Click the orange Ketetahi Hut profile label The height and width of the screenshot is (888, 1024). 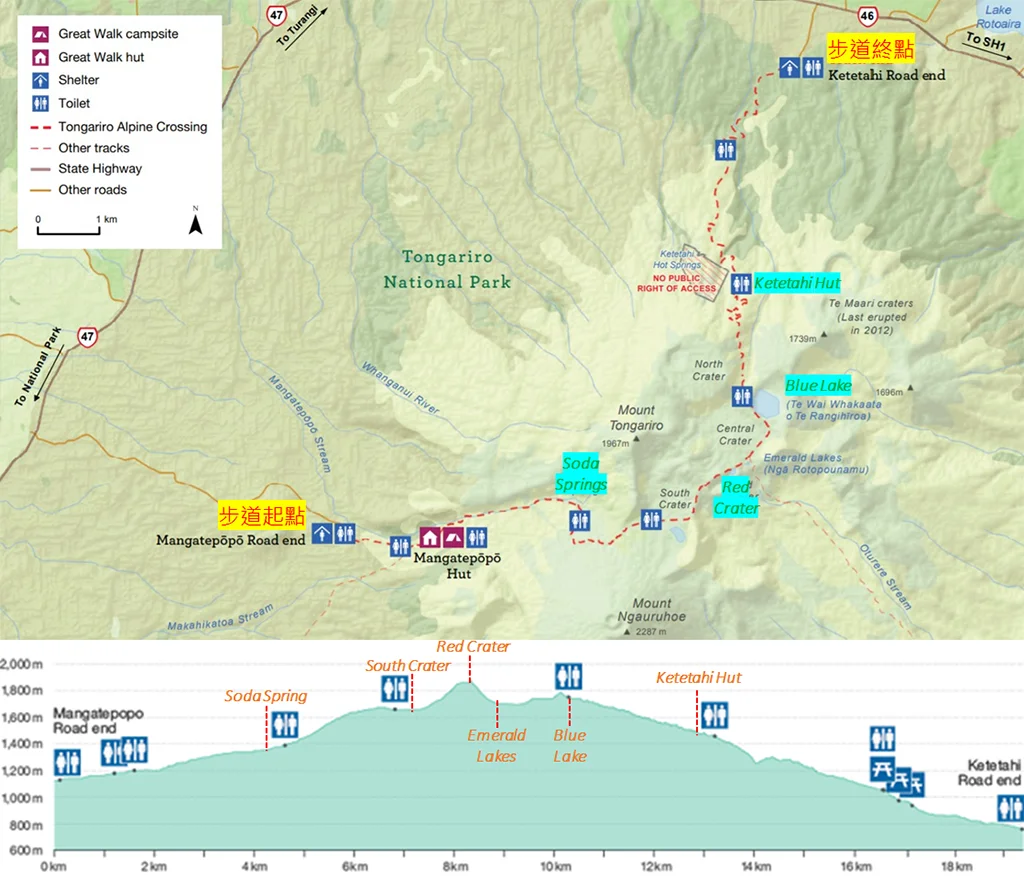coord(699,678)
